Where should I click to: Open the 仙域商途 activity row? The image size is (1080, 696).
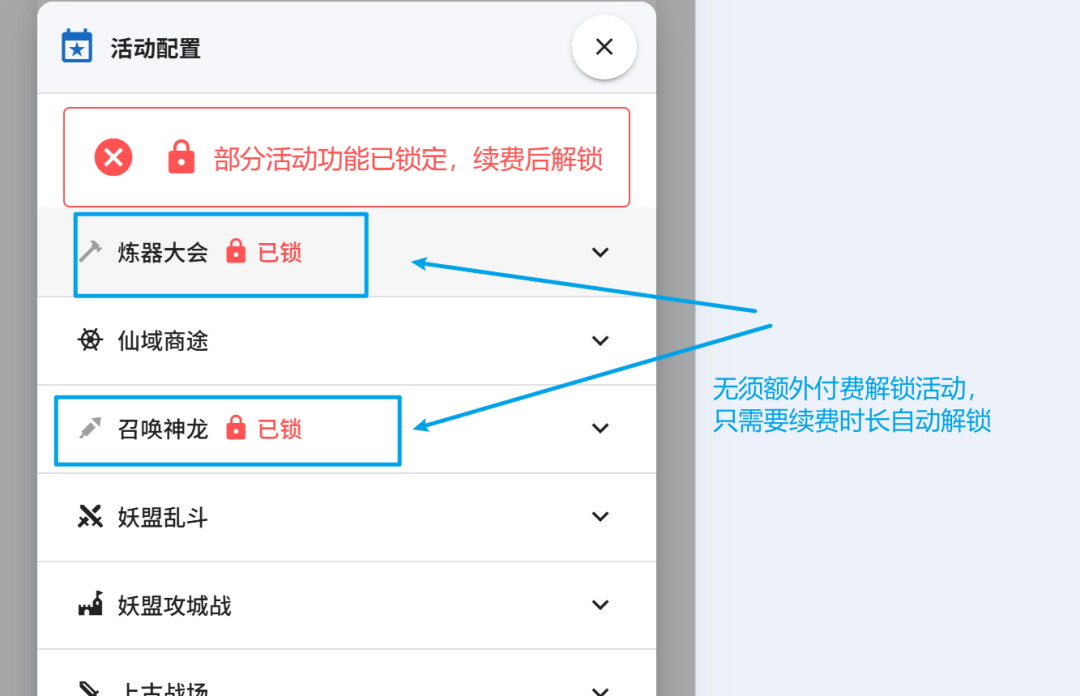(x=346, y=340)
